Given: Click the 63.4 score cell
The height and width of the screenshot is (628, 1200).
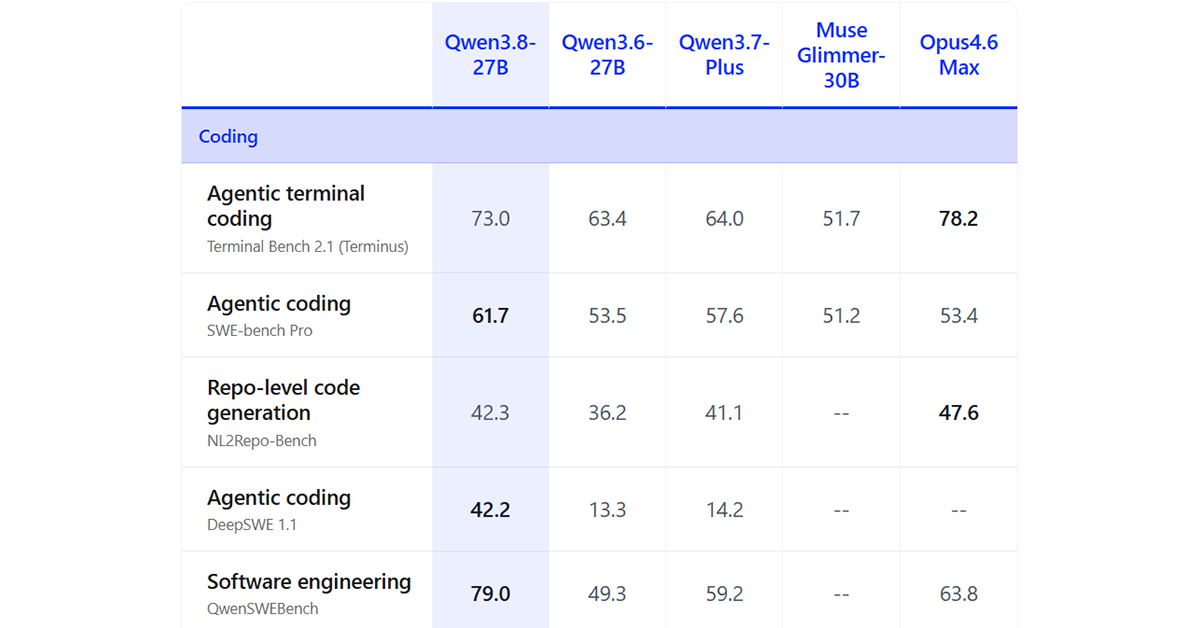Looking at the screenshot, I should coord(607,218).
